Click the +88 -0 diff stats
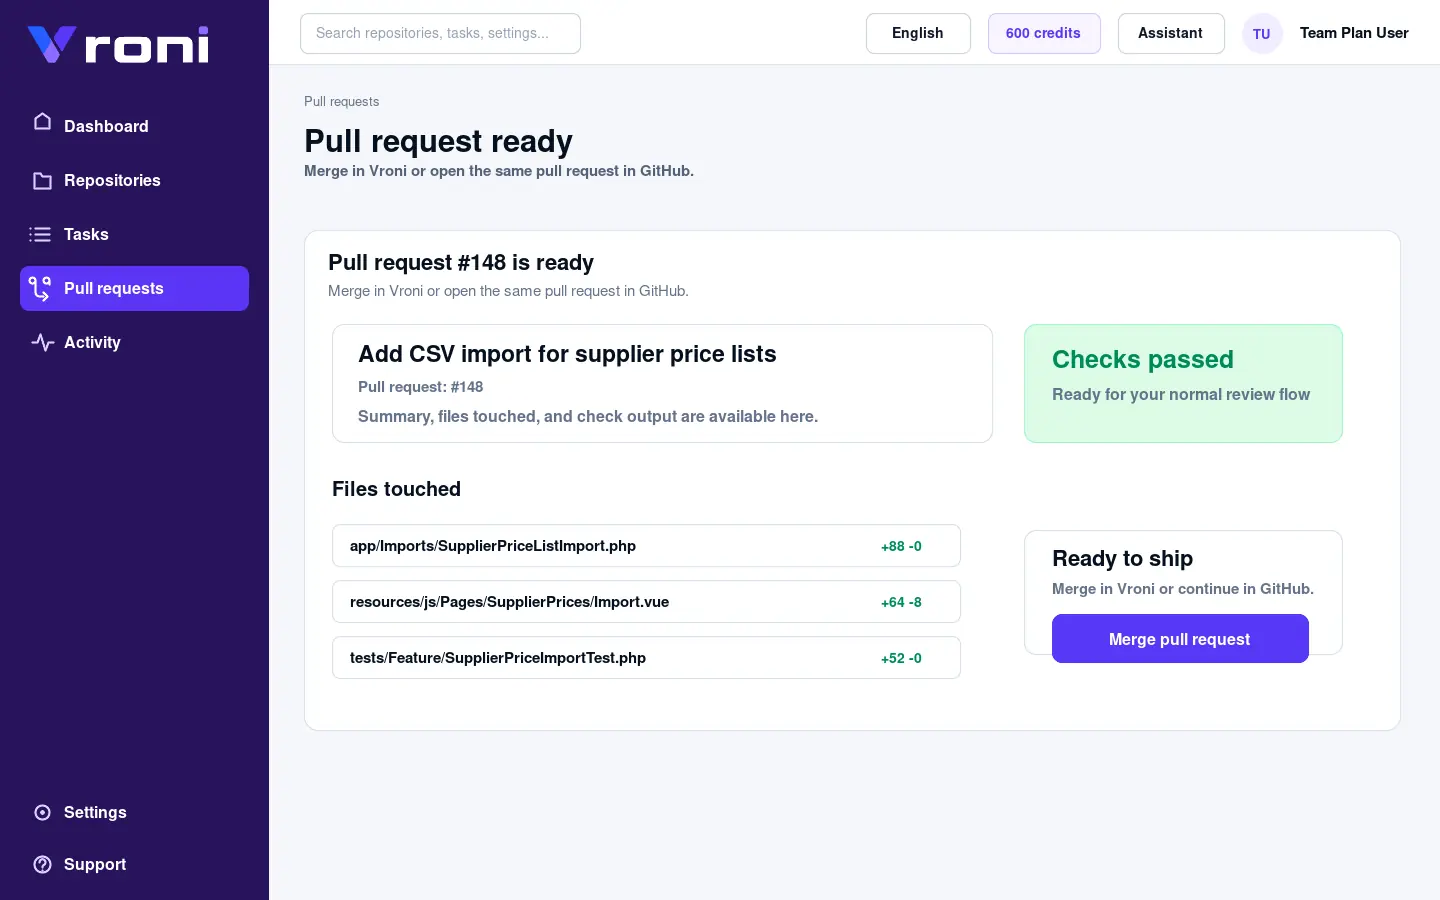The image size is (1440, 900). 901,546
